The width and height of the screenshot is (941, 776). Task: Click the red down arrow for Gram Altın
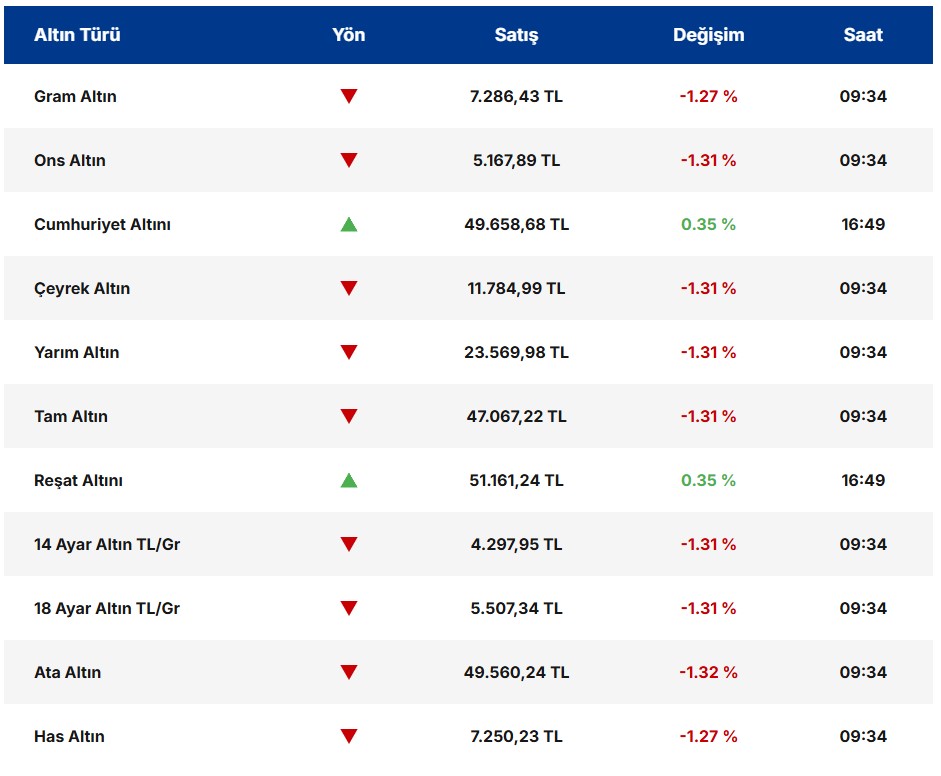point(348,97)
